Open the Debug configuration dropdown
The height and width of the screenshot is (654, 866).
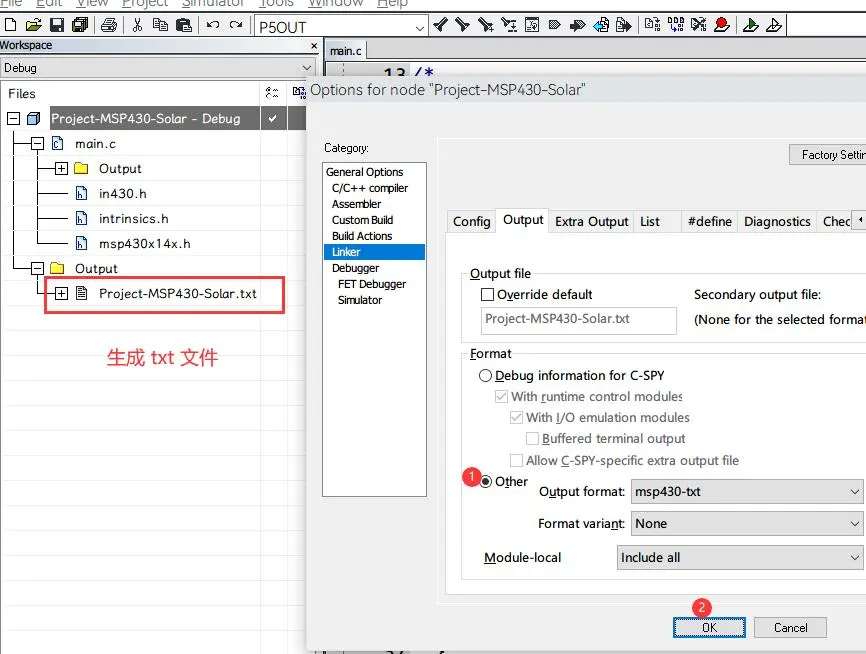pos(160,68)
